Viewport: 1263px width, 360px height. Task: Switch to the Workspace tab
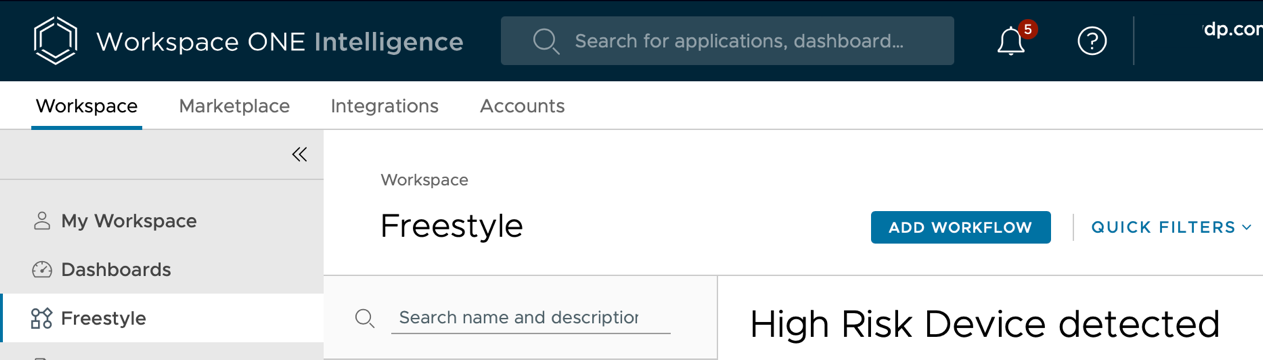86,106
